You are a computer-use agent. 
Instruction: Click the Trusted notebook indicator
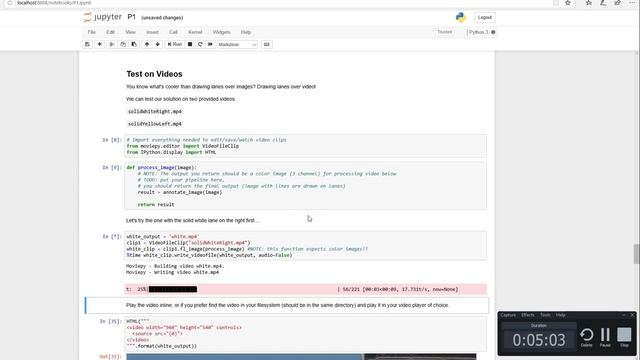(x=444, y=32)
